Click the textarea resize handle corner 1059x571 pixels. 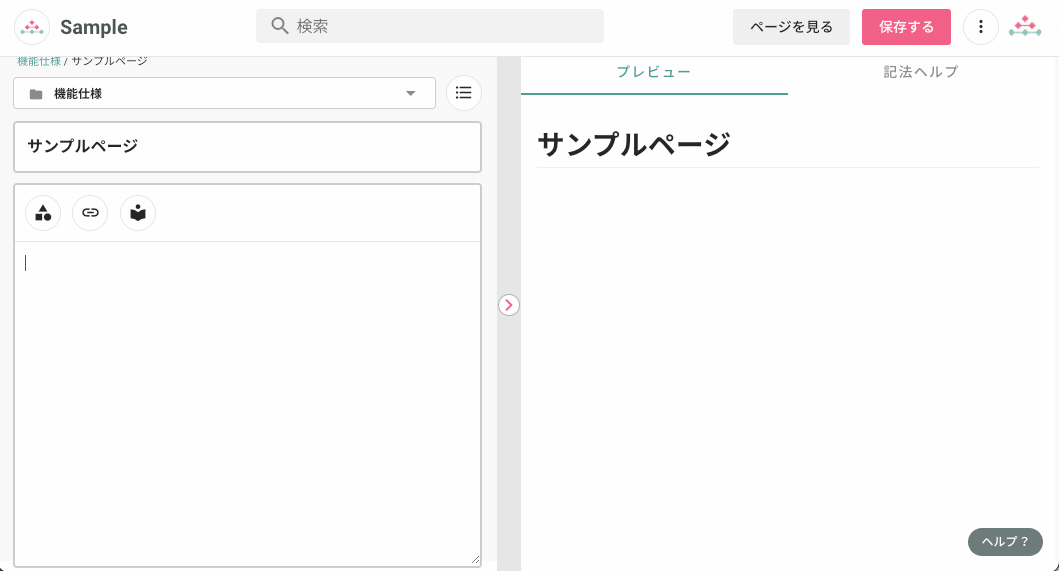pyautogui.click(x=475, y=560)
